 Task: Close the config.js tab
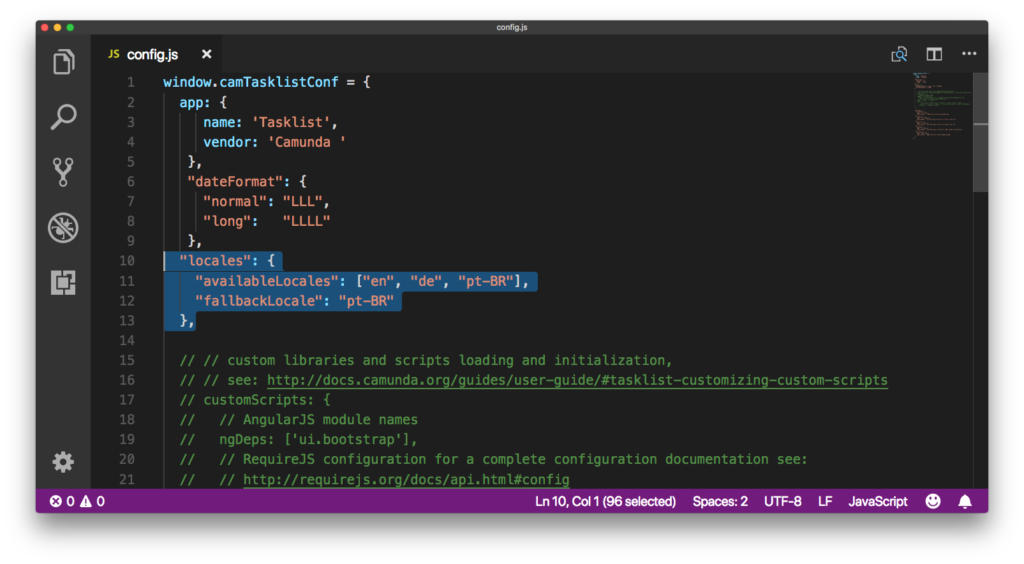pos(206,54)
